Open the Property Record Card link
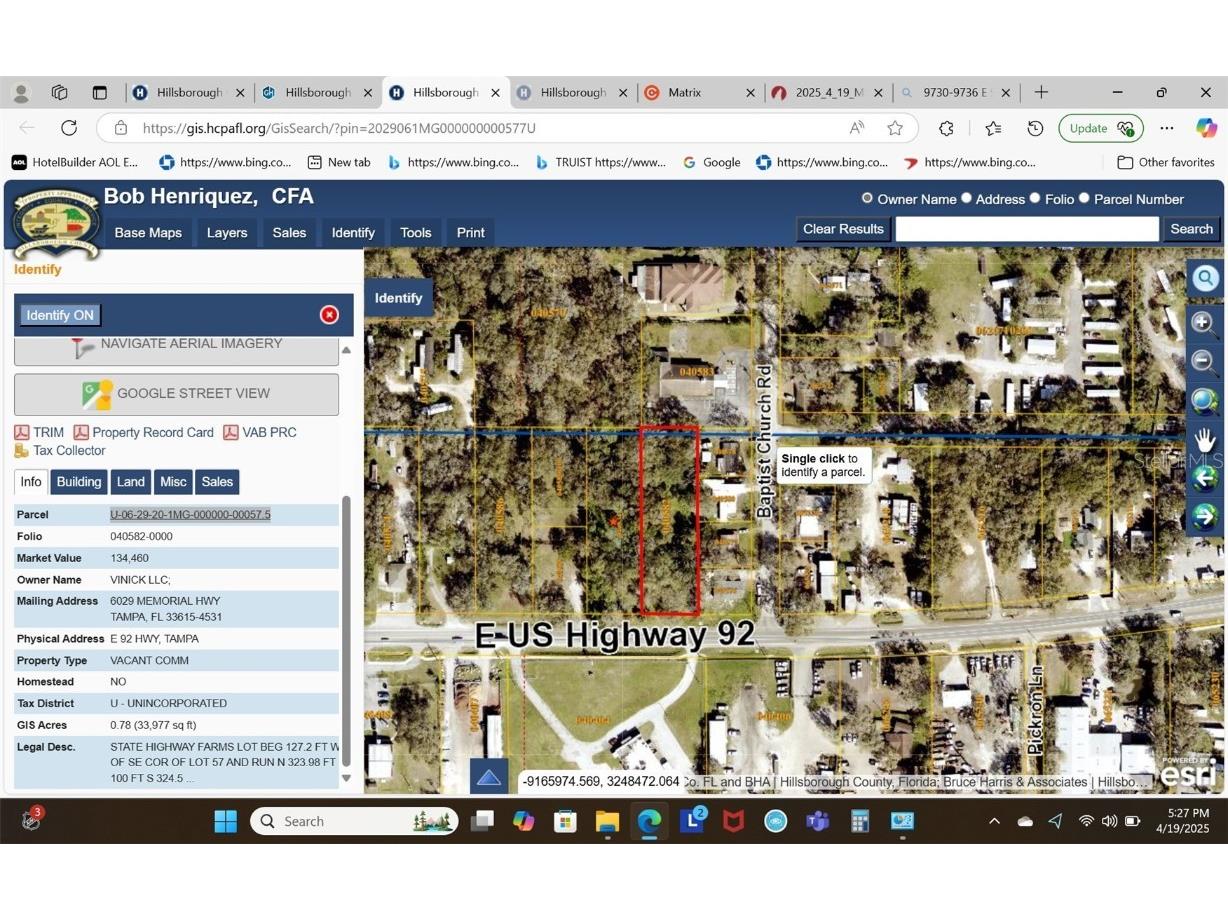Image resolution: width=1228 pixels, height=921 pixels. (152, 433)
